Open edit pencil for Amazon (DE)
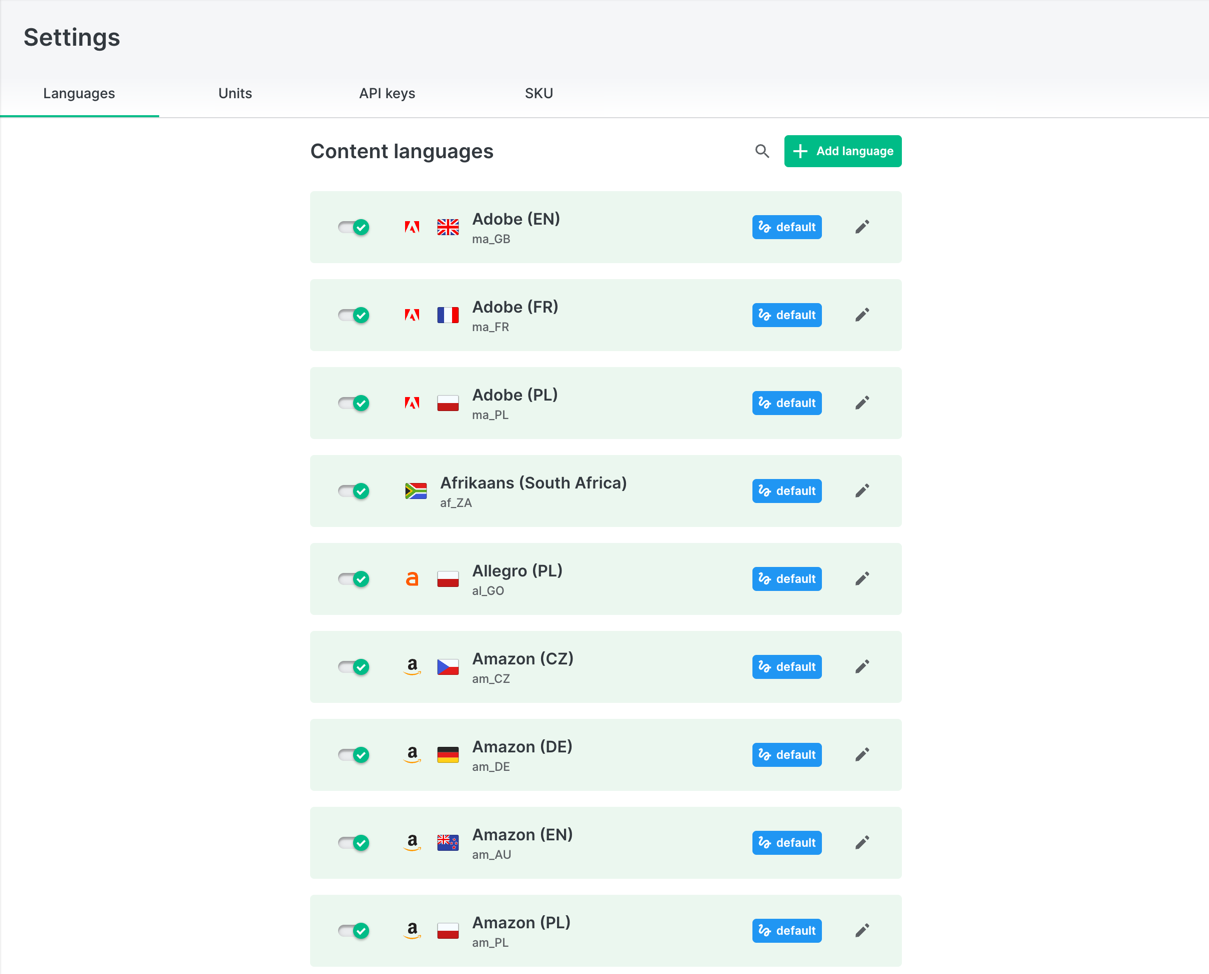 pyautogui.click(x=862, y=755)
